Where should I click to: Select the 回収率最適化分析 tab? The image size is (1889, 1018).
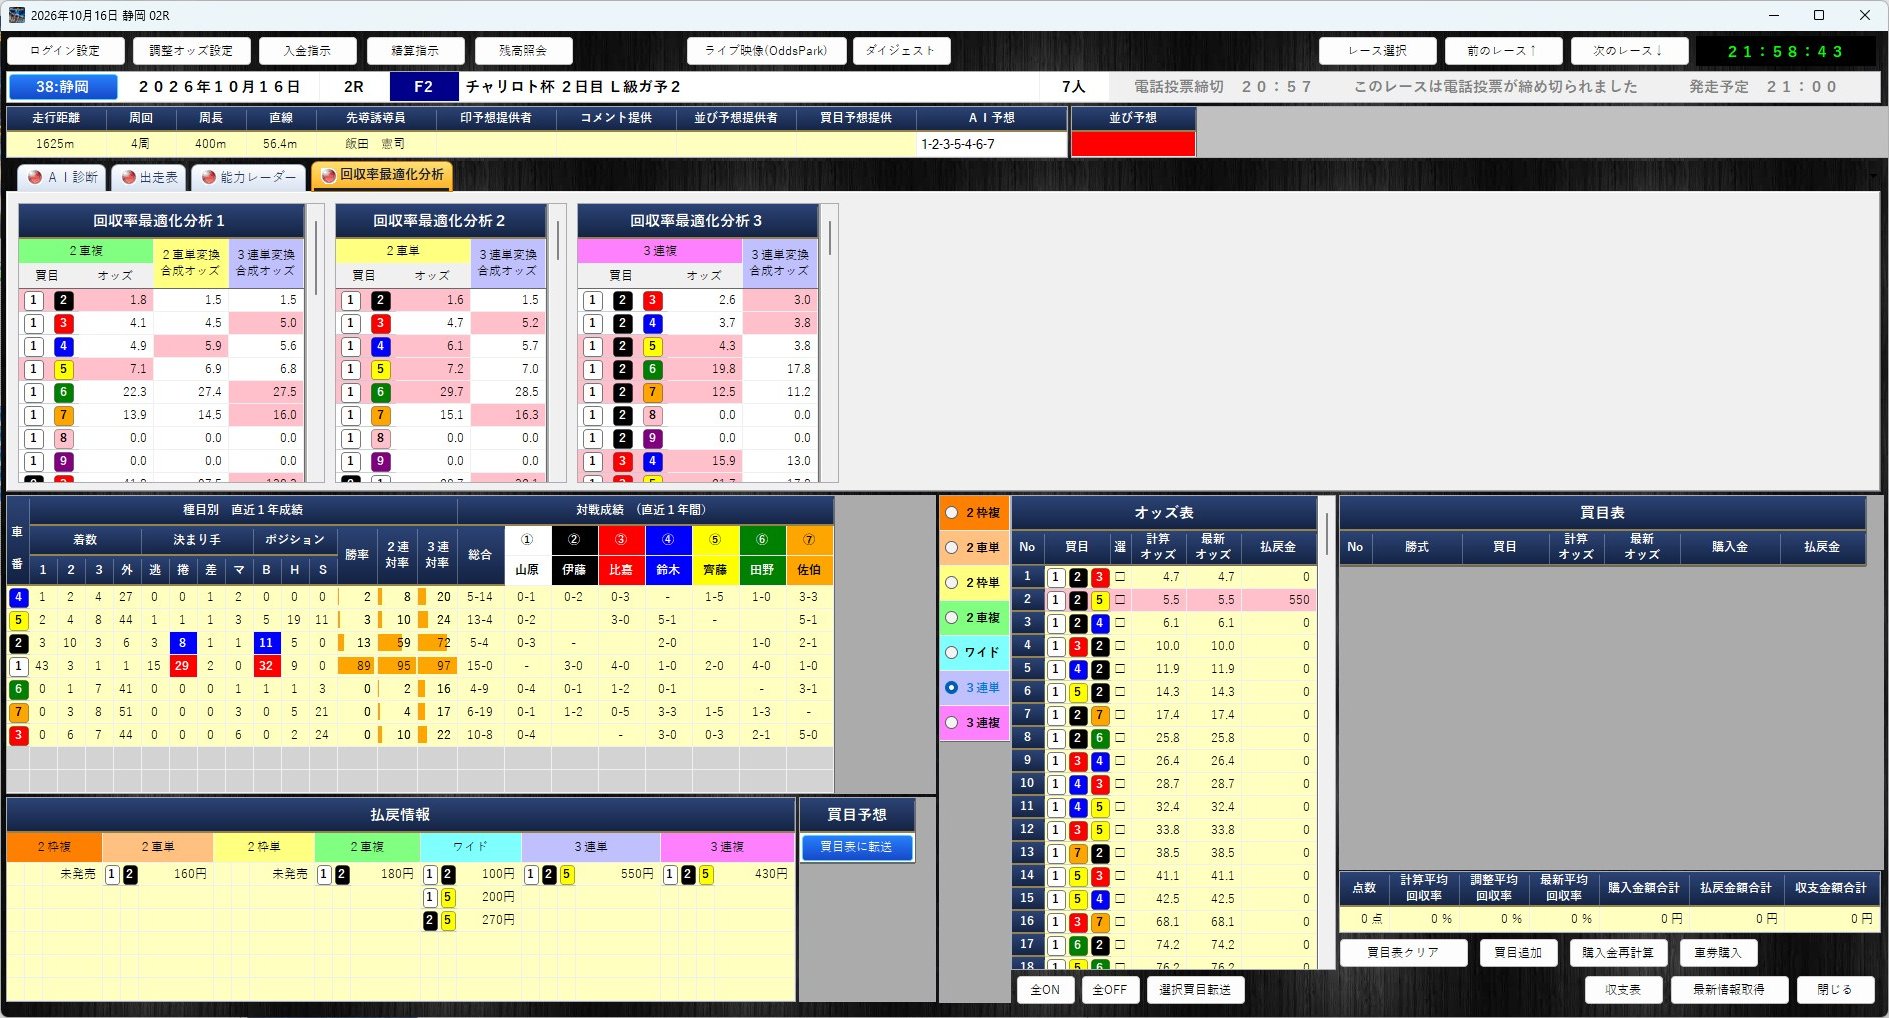click(382, 175)
